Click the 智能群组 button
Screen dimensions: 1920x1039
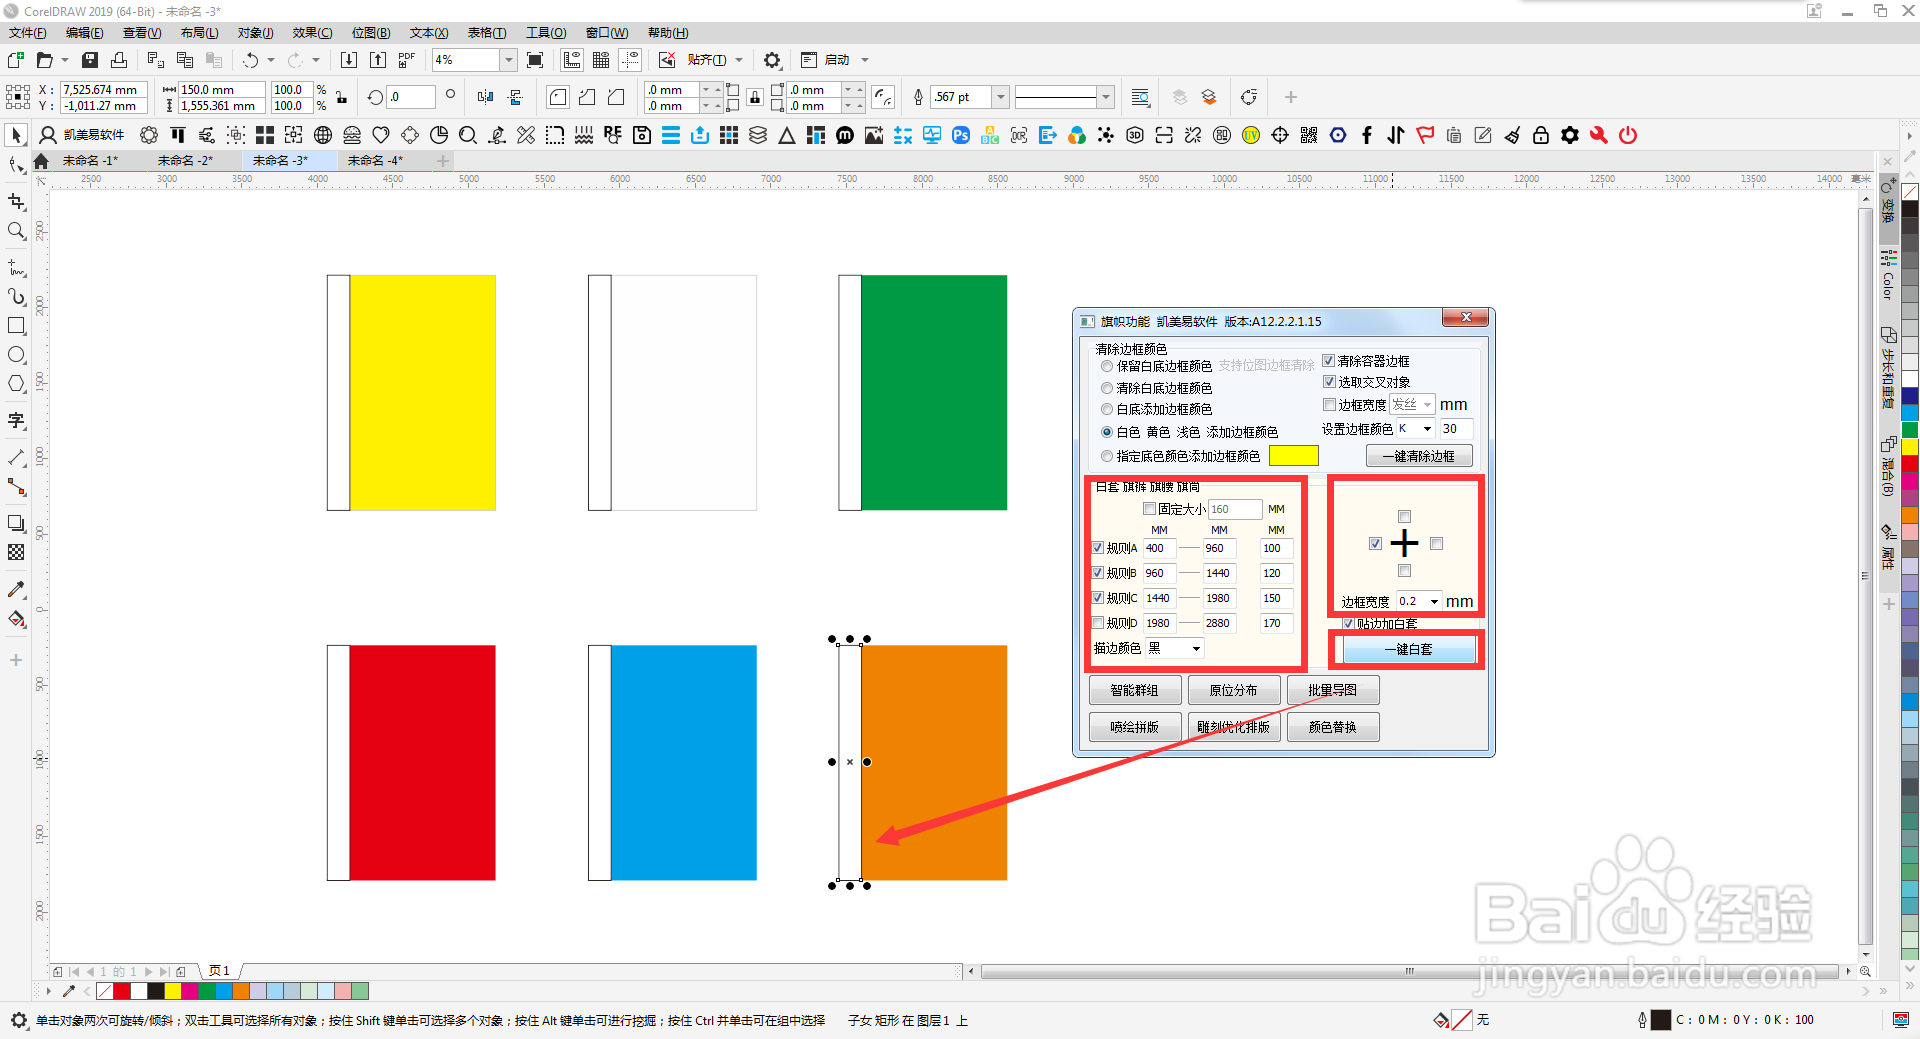pyautogui.click(x=1134, y=691)
